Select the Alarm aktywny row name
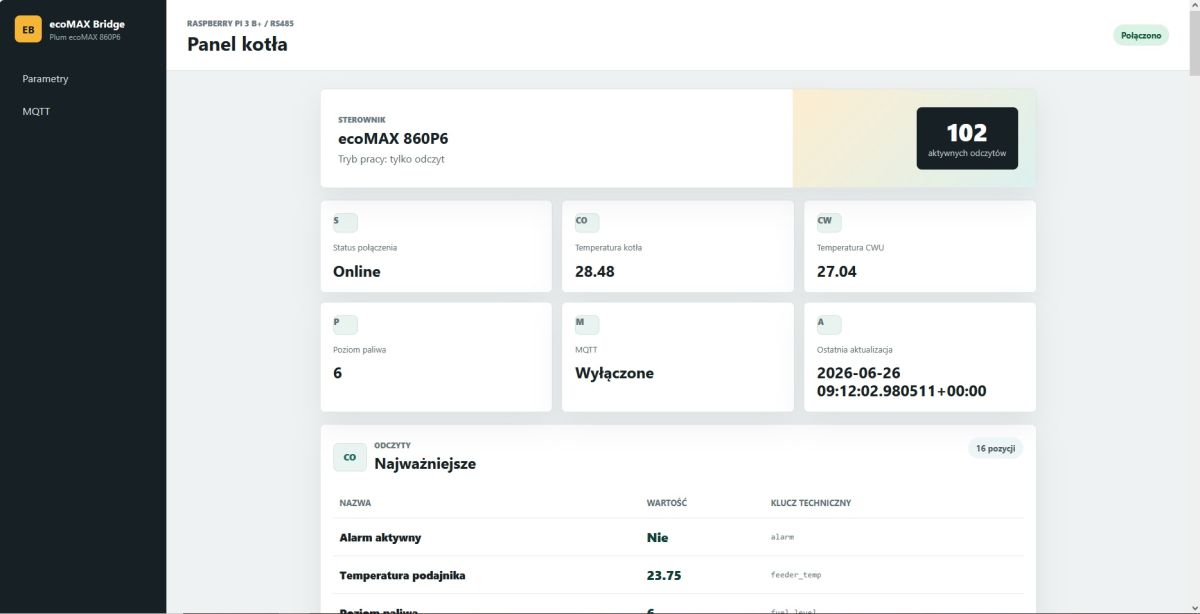 tap(380, 538)
